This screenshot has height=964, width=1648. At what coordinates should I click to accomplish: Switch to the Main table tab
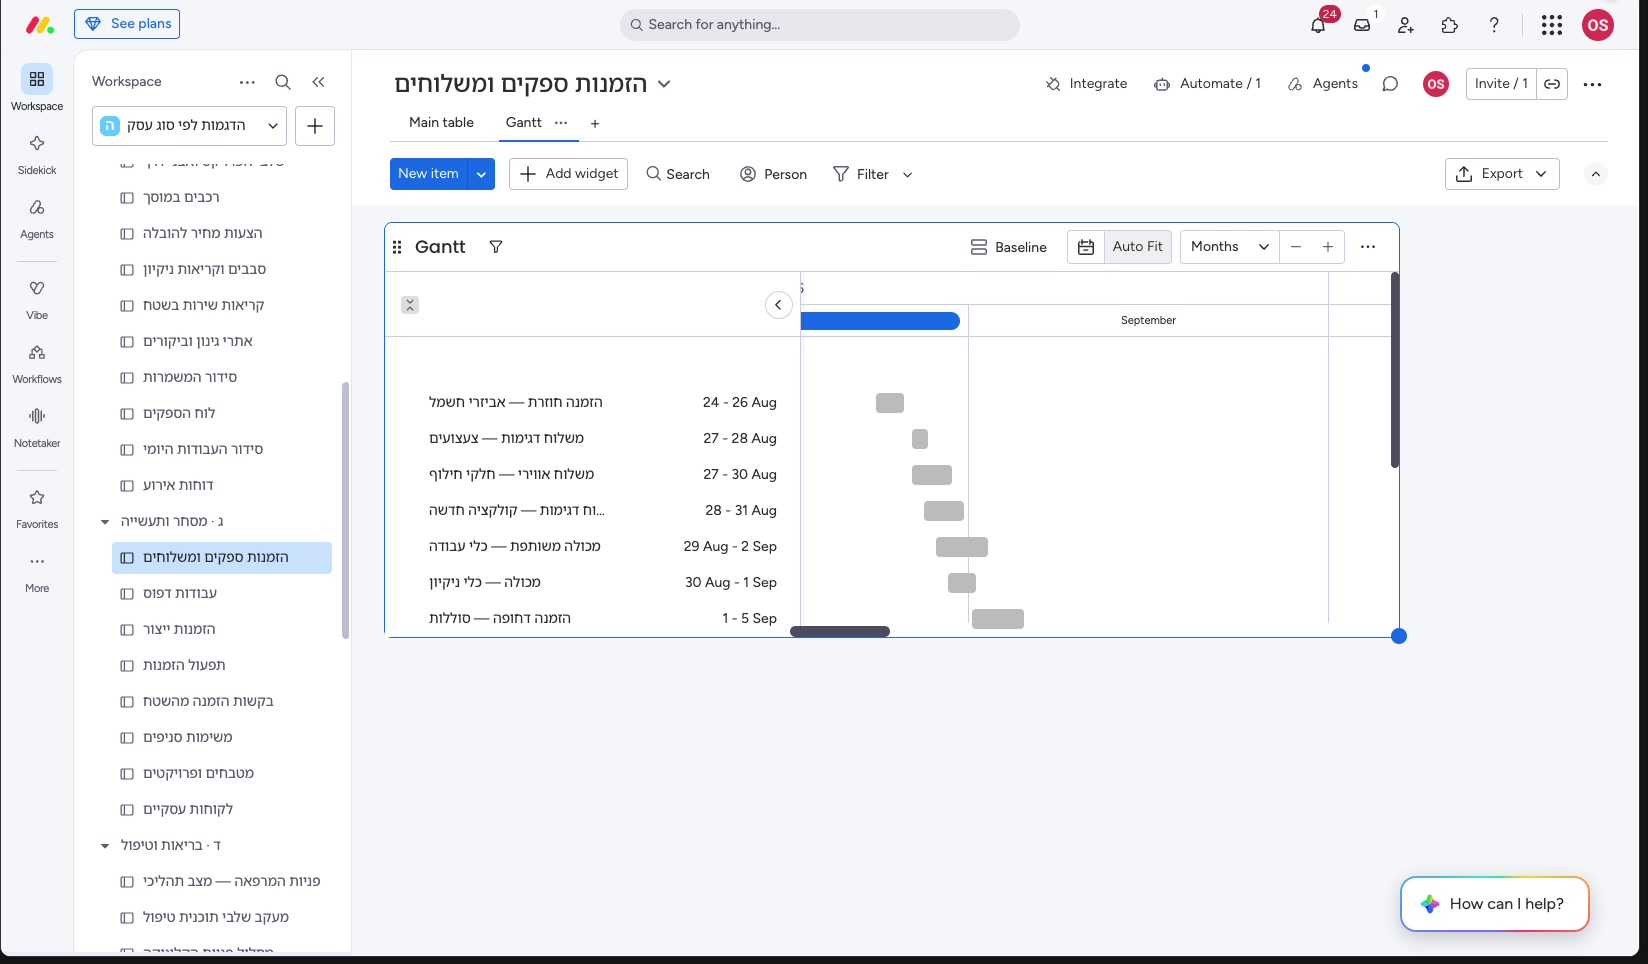[x=441, y=123]
